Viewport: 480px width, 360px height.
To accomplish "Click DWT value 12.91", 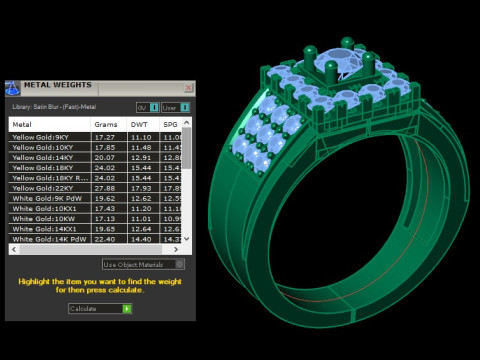I will (x=141, y=158).
